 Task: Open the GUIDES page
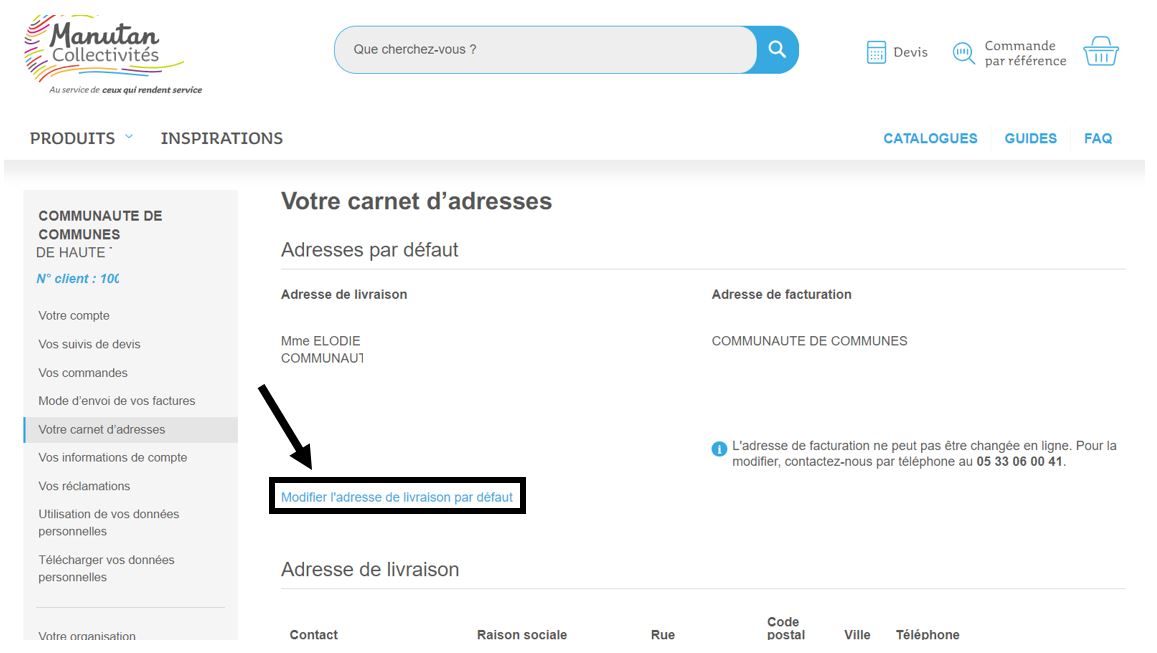1030,139
